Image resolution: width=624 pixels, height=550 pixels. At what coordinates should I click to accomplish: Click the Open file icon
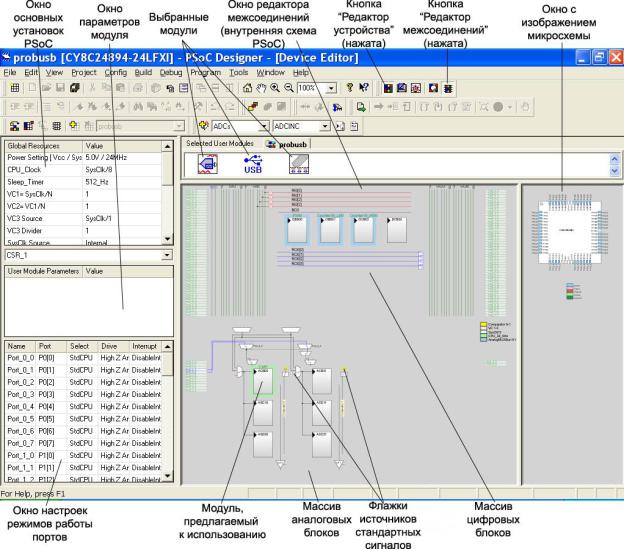tap(46, 88)
